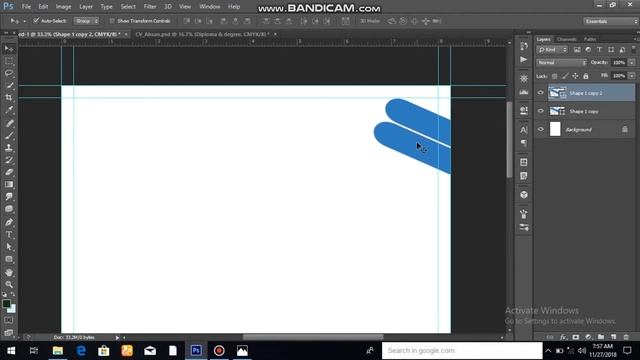This screenshot has height=360, width=640.
Task: Toggle lock transparent pixels
Action: (x=554, y=76)
